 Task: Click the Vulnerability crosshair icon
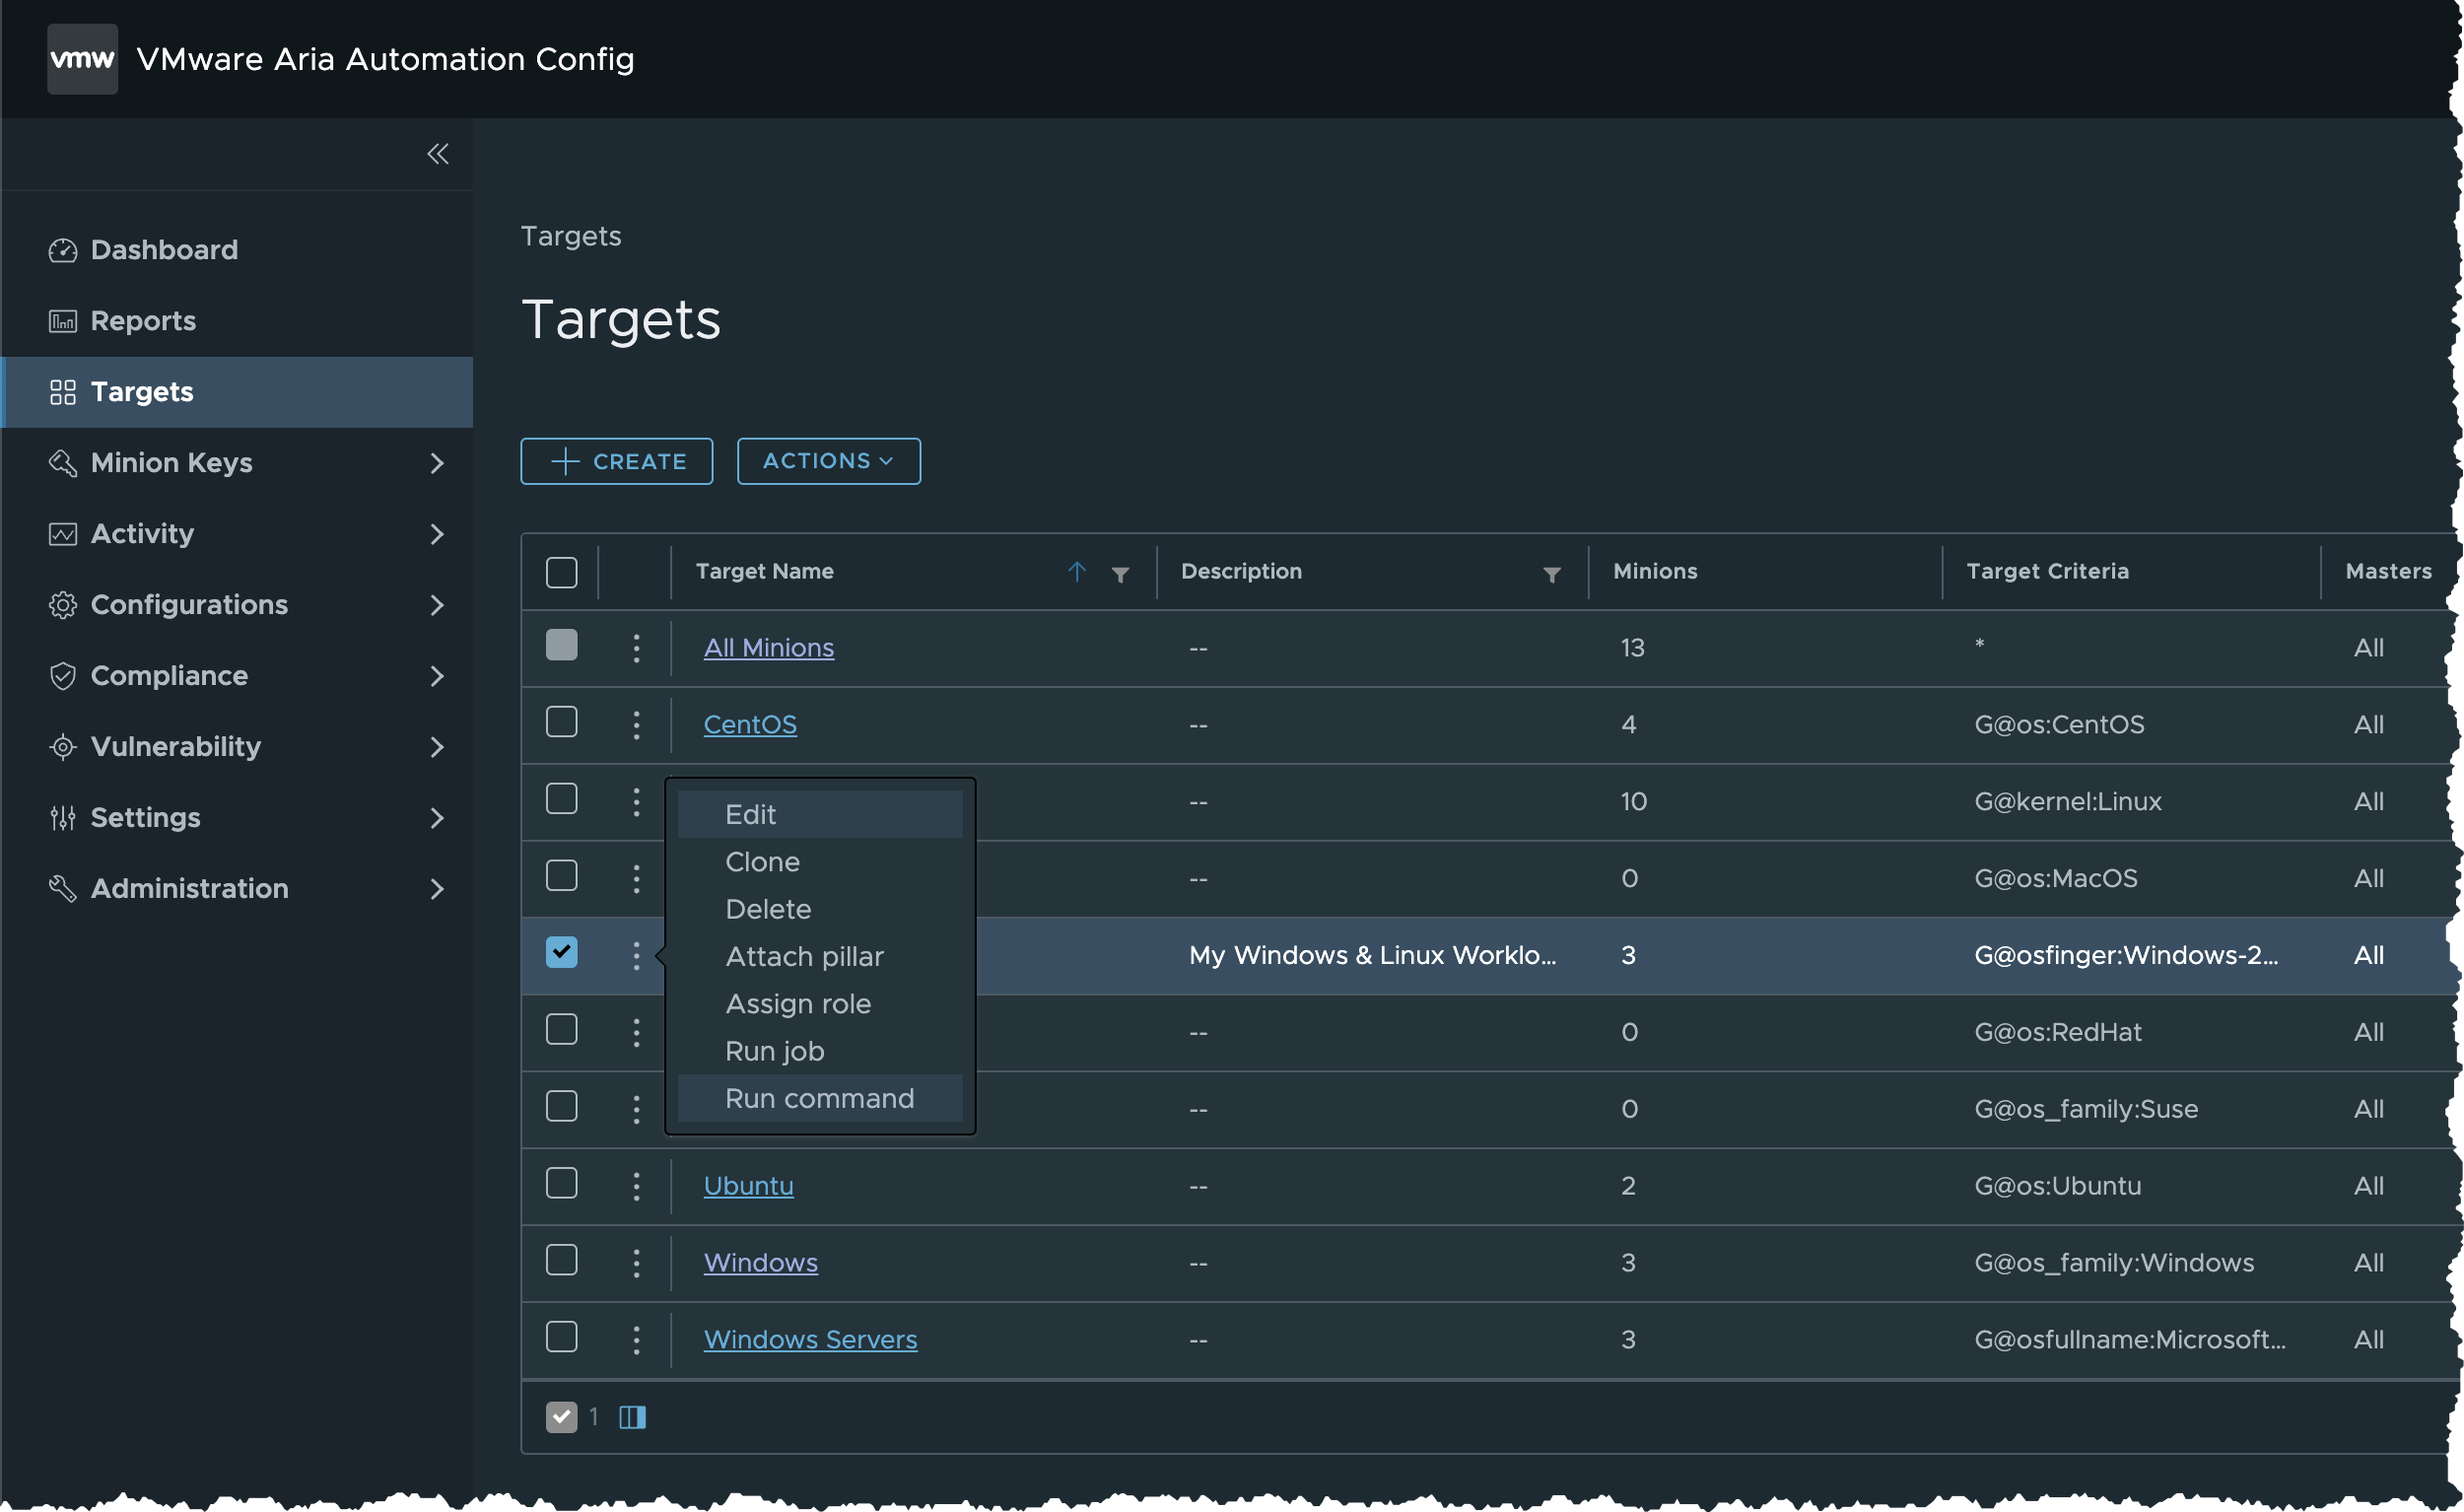62,747
